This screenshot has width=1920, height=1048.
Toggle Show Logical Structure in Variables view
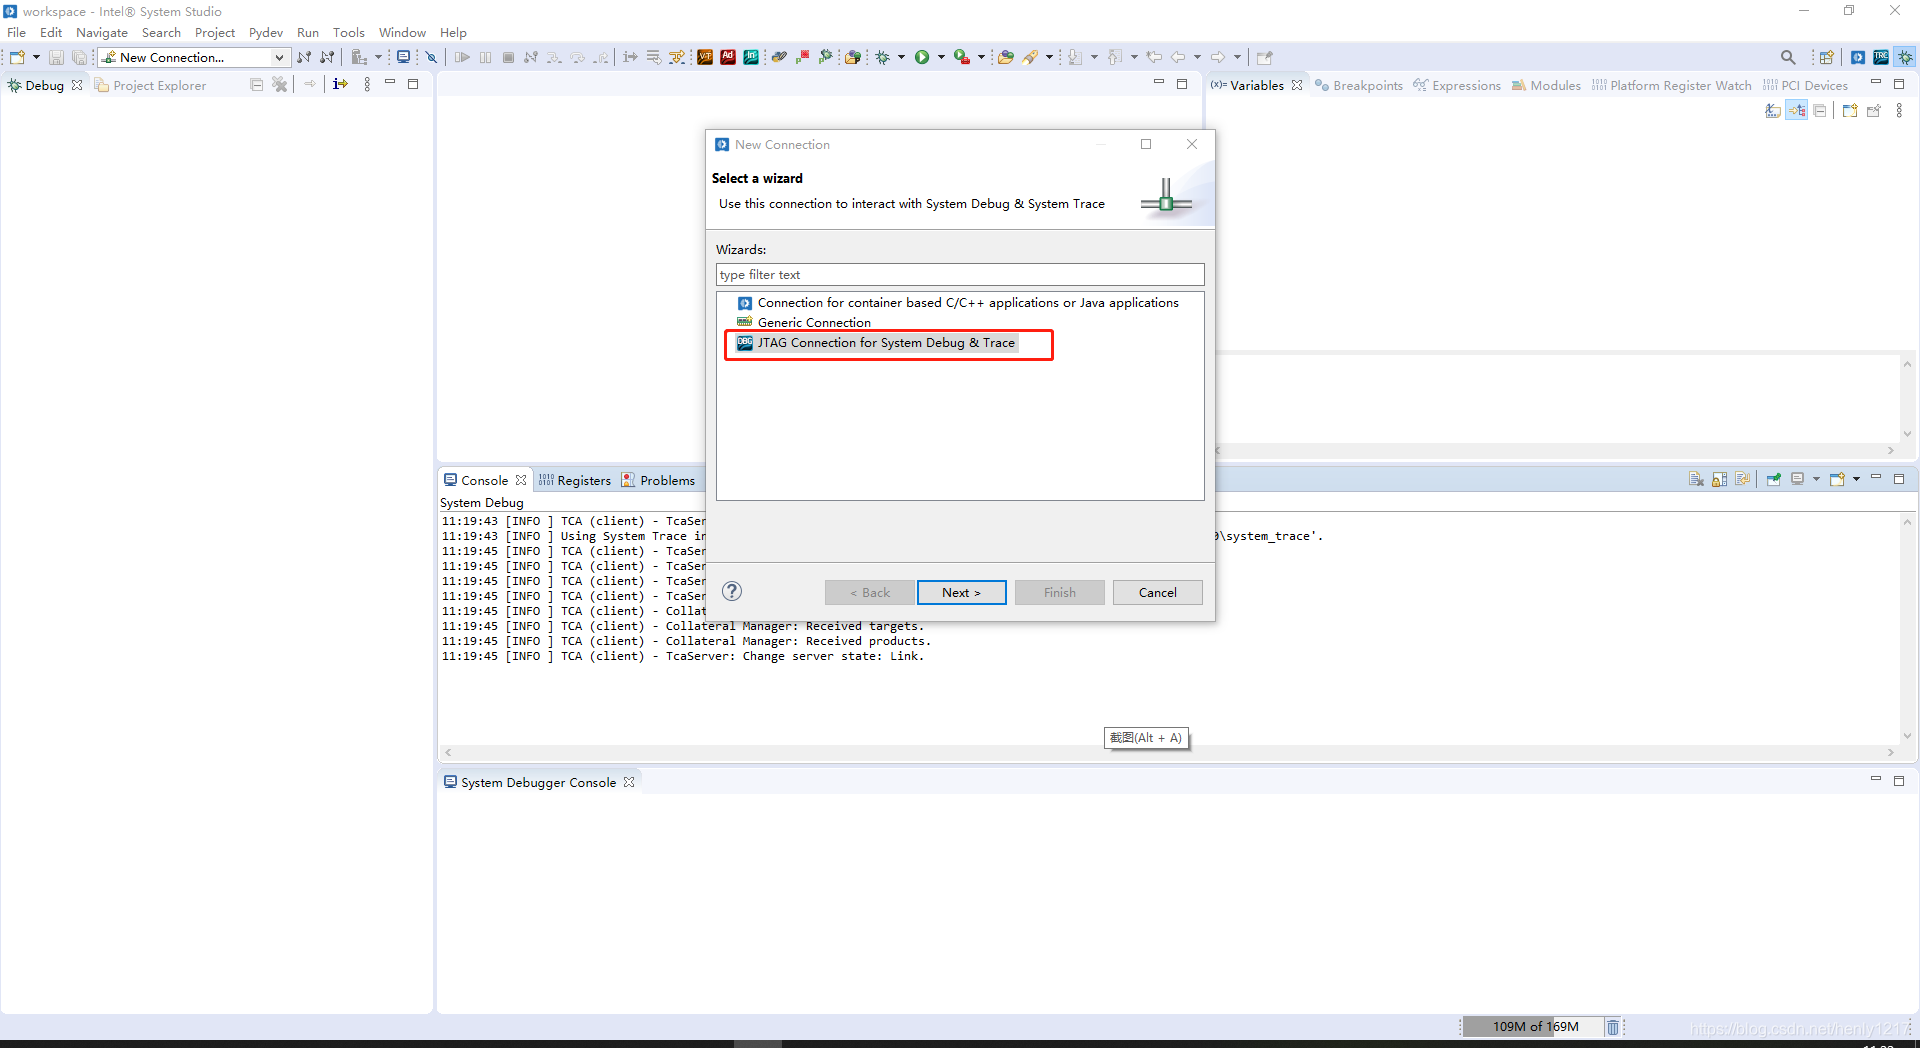pos(1797,110)
